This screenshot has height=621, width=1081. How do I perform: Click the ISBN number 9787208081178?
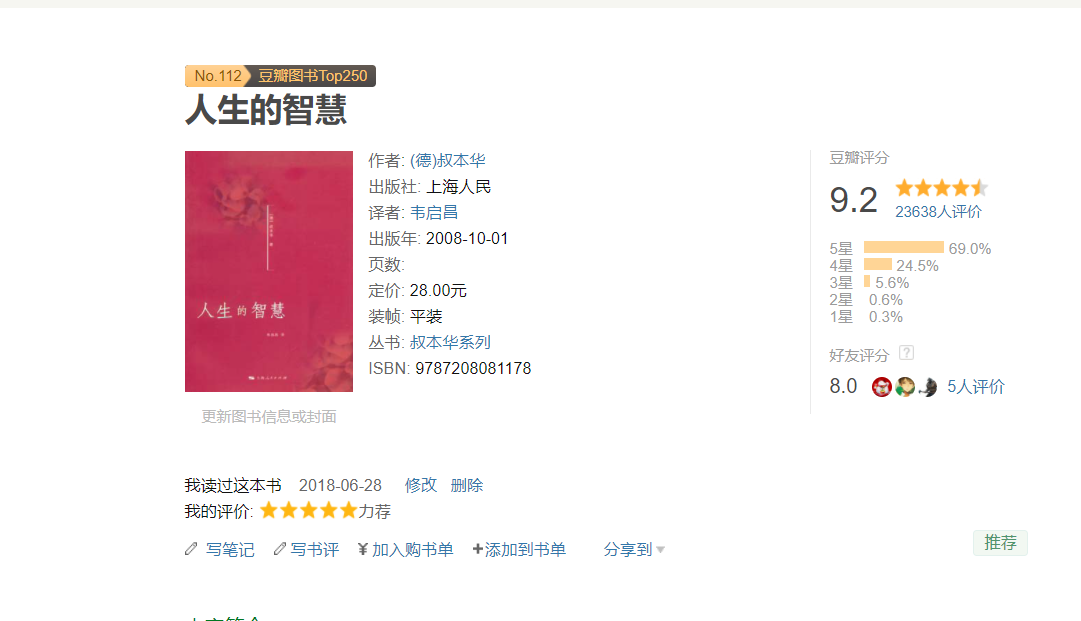coord(473,369)
